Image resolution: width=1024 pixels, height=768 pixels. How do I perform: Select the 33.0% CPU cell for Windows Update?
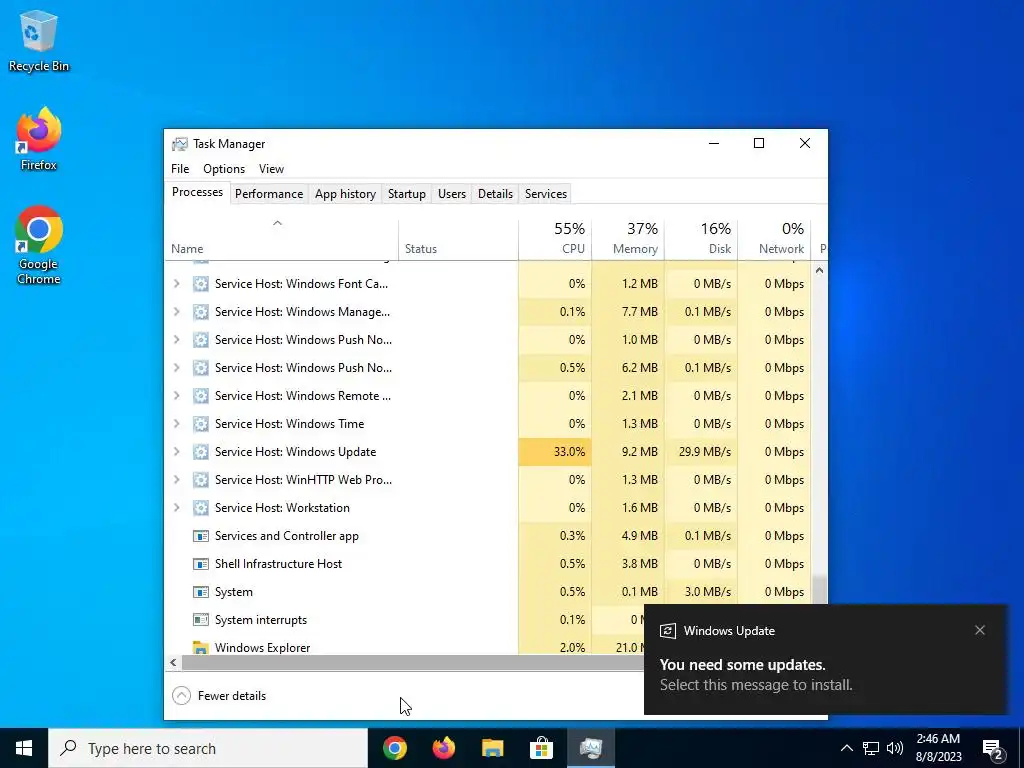(555, 452)
